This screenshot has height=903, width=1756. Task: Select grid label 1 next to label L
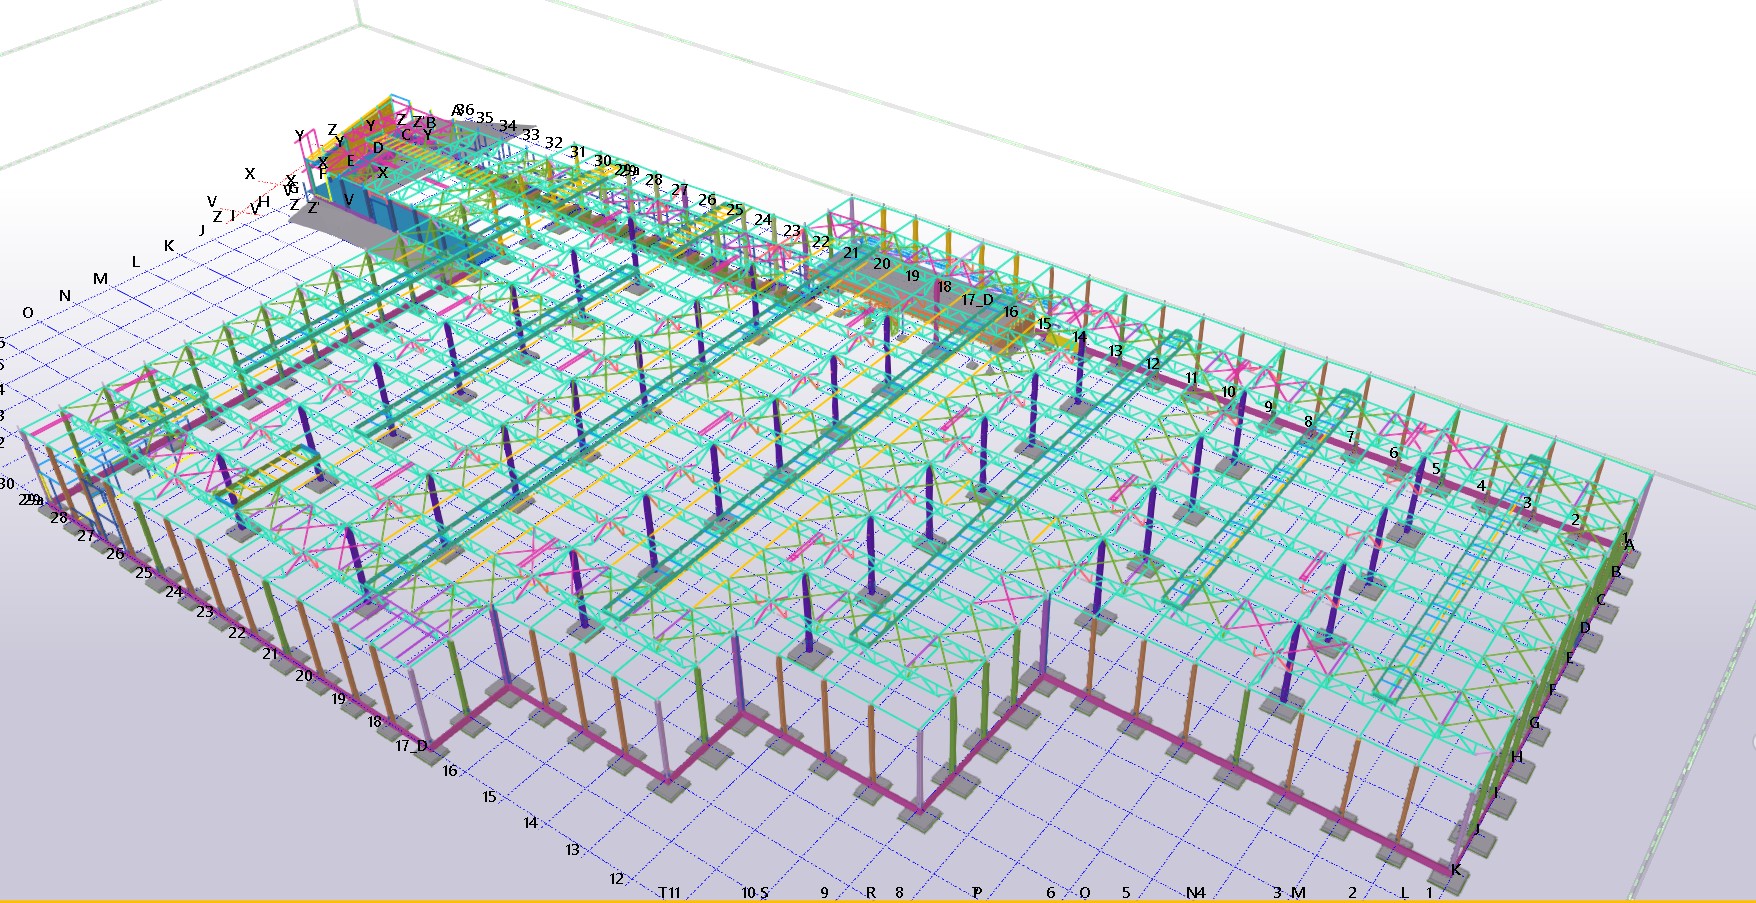coord(1430,893)
